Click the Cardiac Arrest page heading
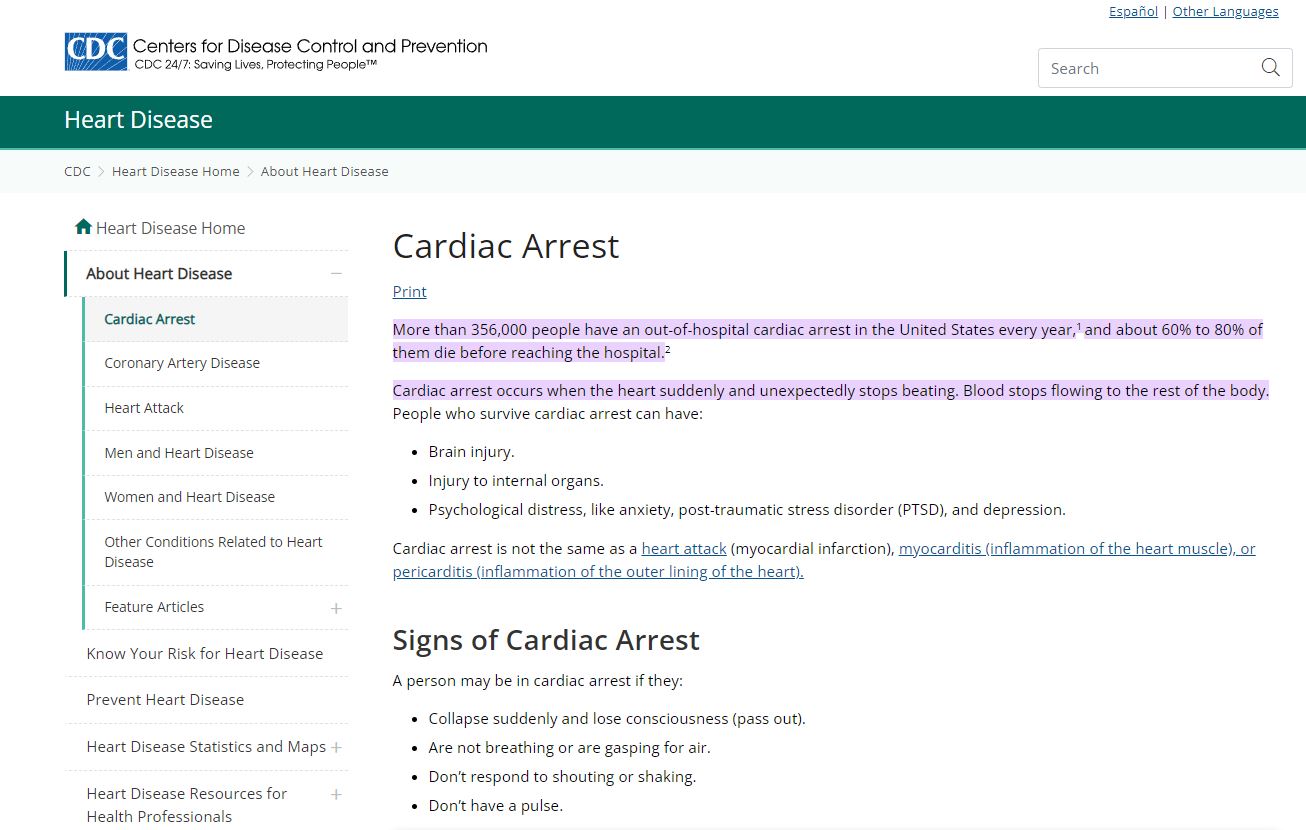The width and height of the screenshot is (1306, 830). [x=506, y=246]
